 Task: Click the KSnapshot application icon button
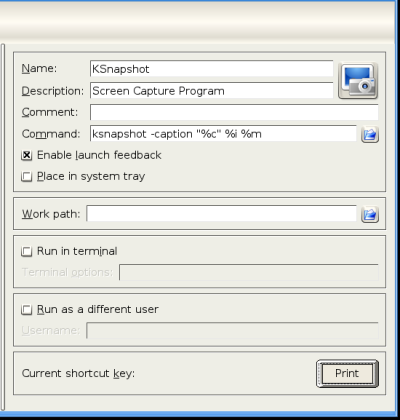(x=358, y=81)
